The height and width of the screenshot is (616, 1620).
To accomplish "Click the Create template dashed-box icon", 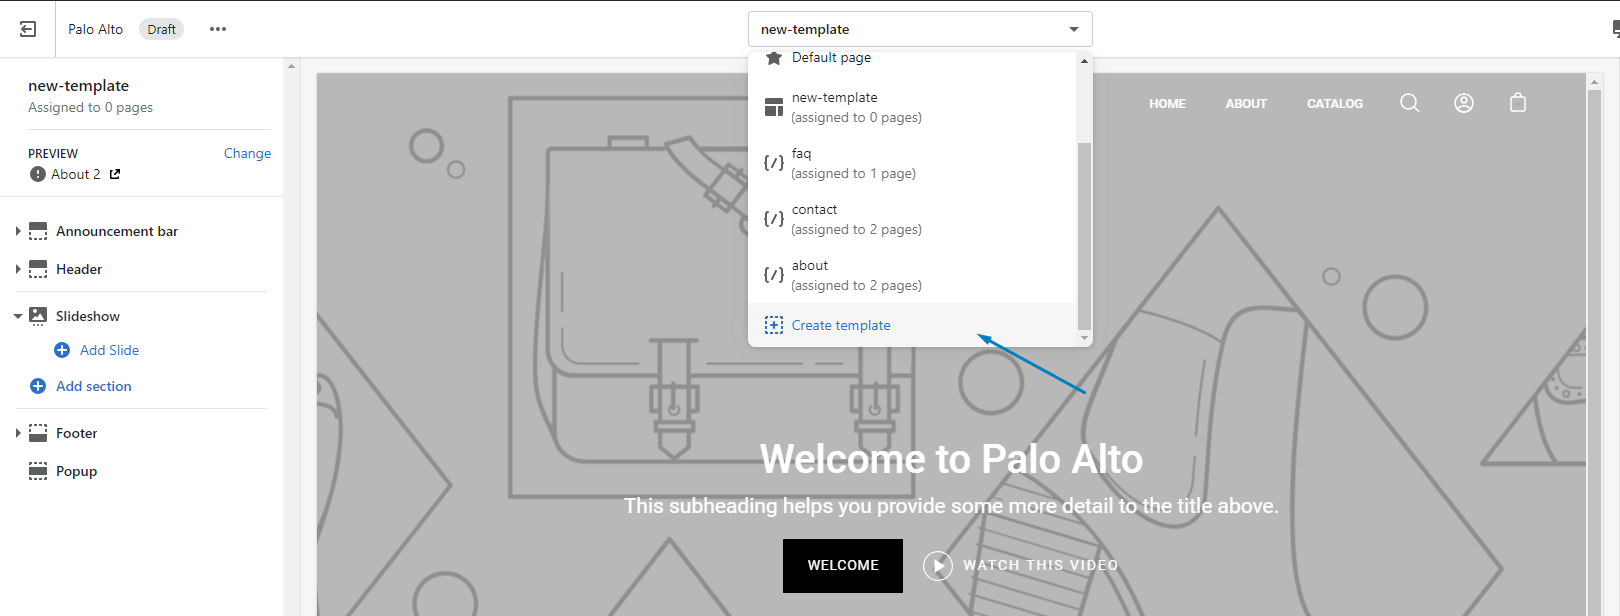I will [774, 325].
